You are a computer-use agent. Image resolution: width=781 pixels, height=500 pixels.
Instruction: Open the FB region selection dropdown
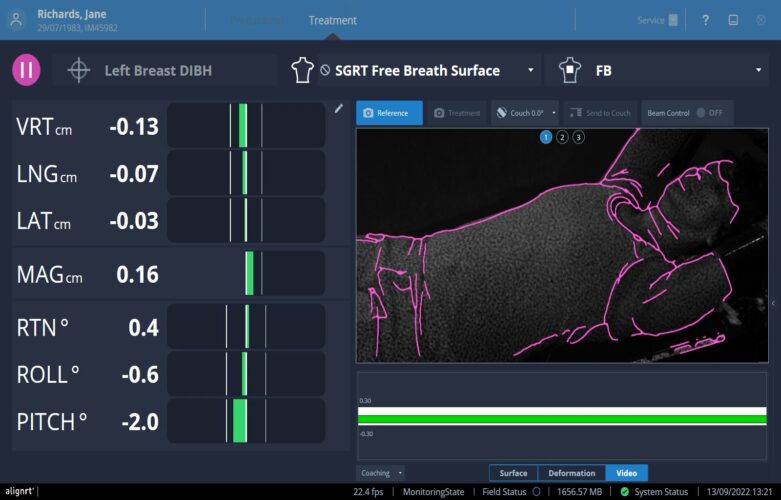pos(758,71)
